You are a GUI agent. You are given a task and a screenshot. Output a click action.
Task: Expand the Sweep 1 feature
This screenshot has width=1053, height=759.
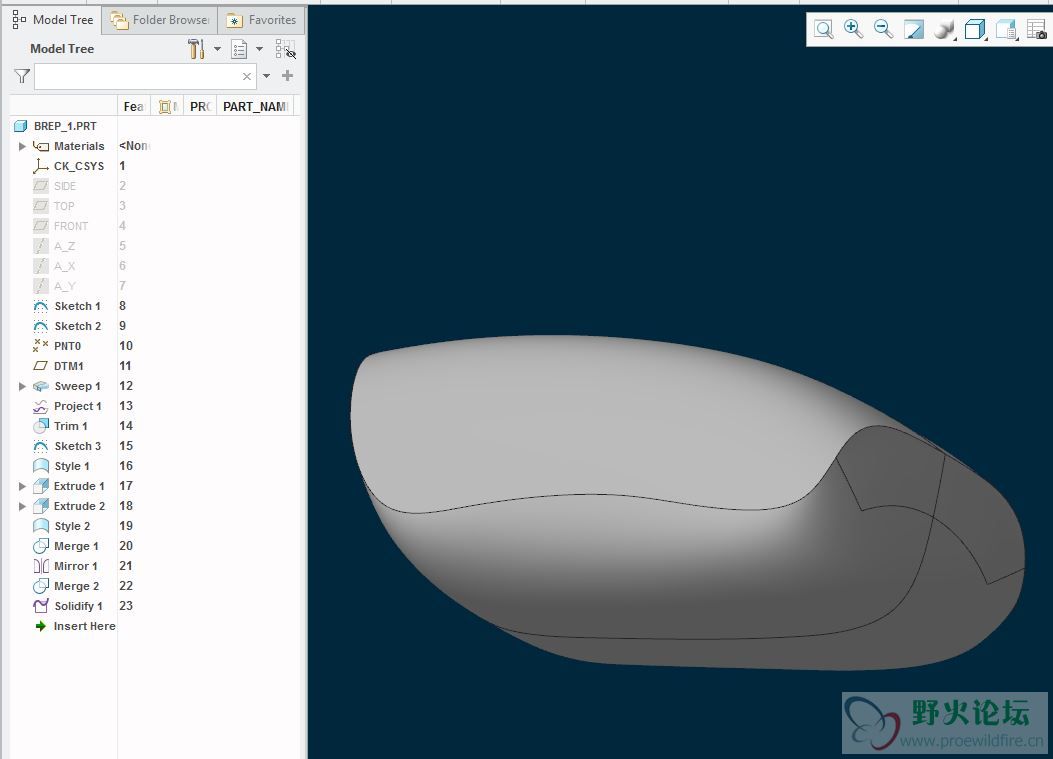(x=22, y=386)
